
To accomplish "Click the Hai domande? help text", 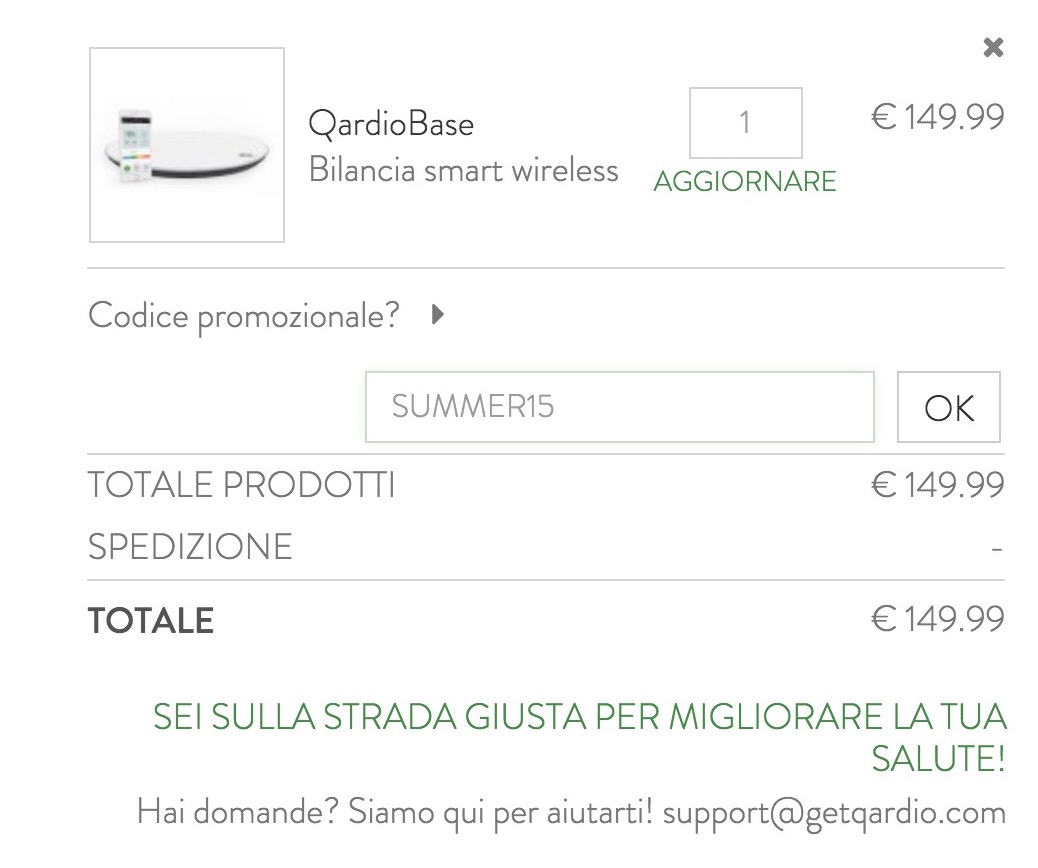I will [238, 810].
